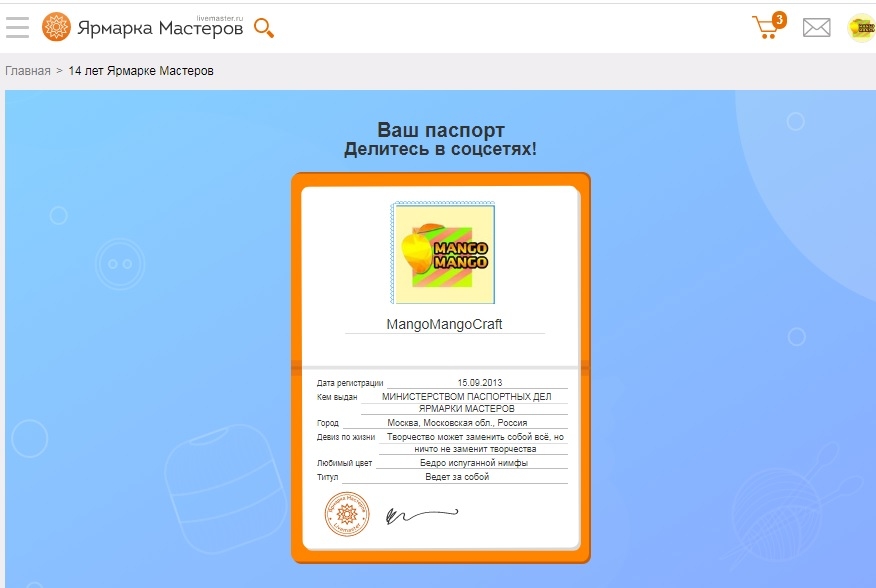Click the Титул label
The height and width of the screenshot is (588, 876).
click(x=327, y=477)
